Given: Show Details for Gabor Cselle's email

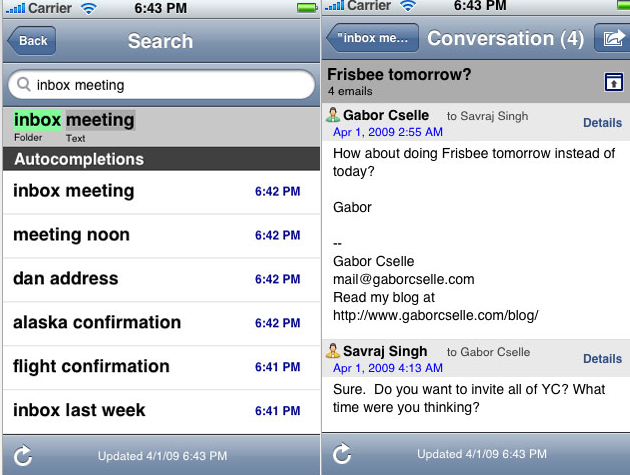Looking at the screenshot, I should point(602,123).
